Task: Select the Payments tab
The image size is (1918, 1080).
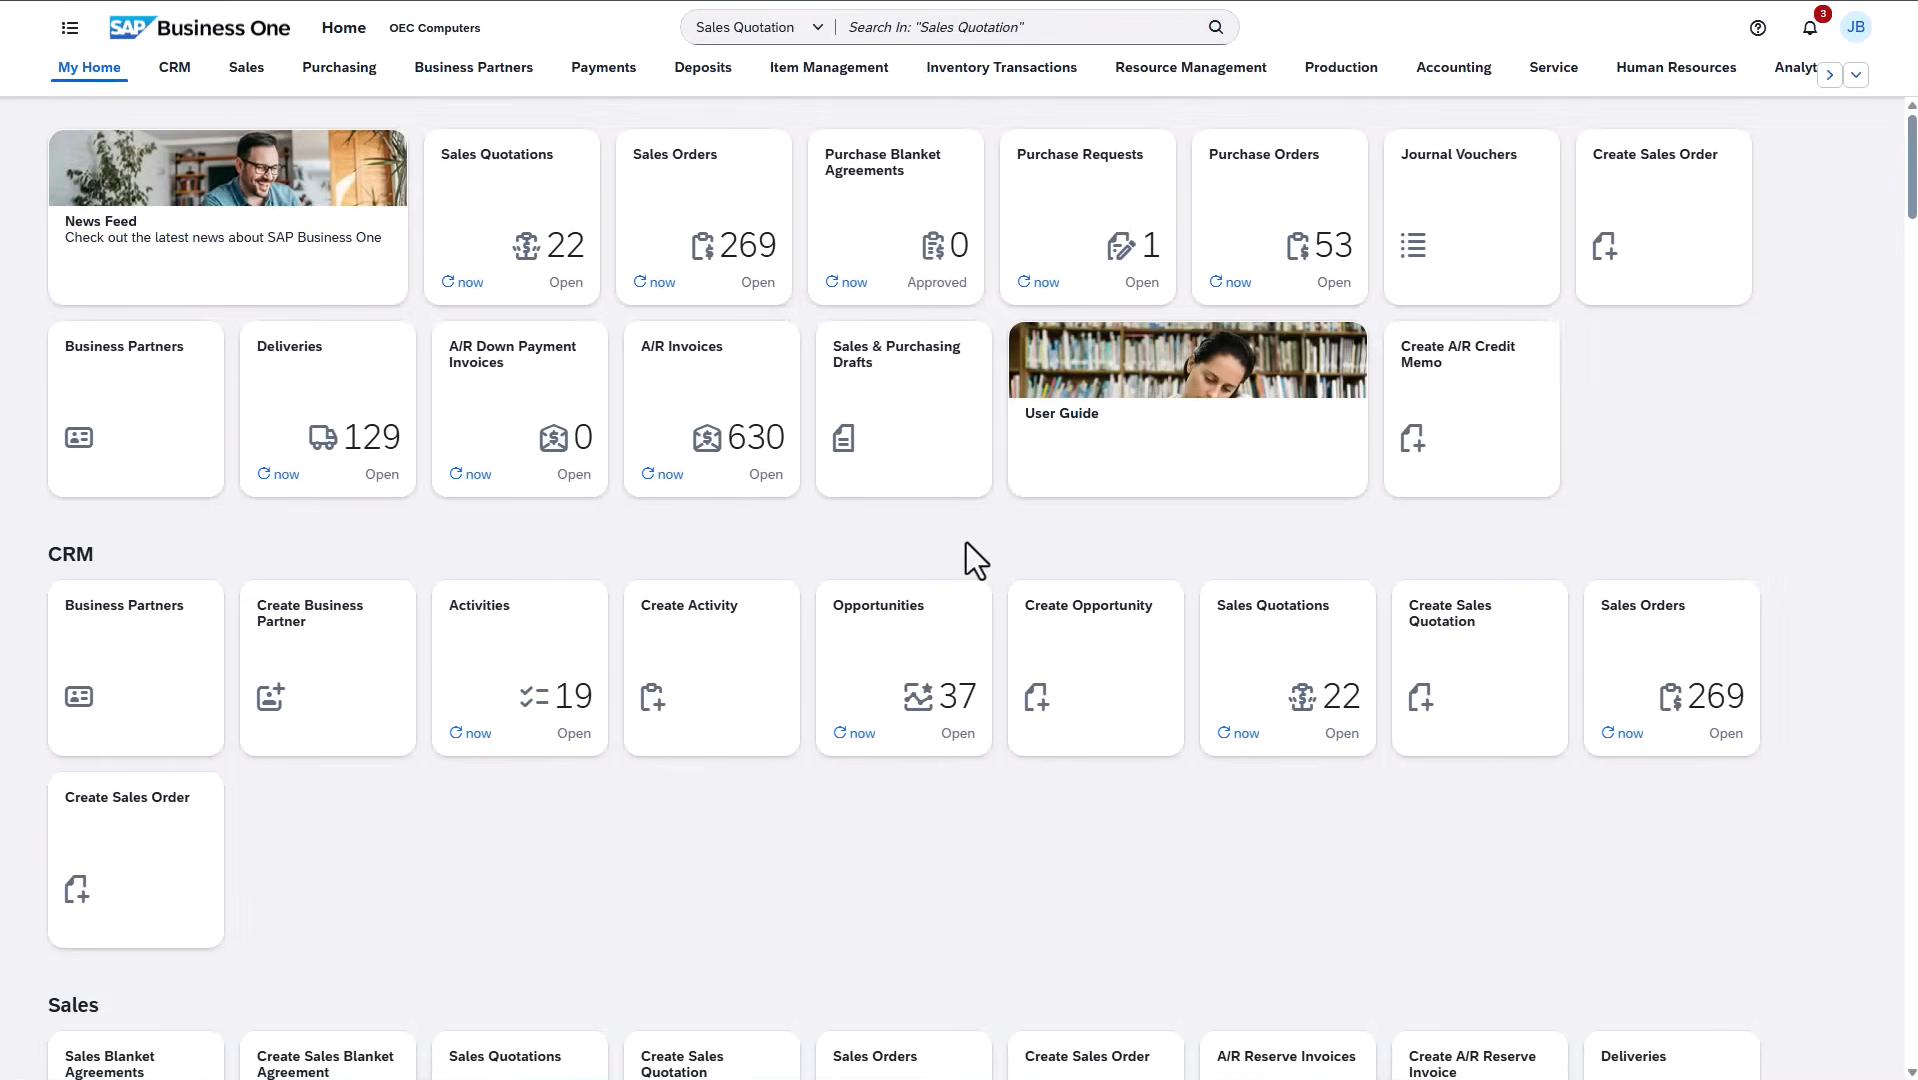Action: point(604,67)
